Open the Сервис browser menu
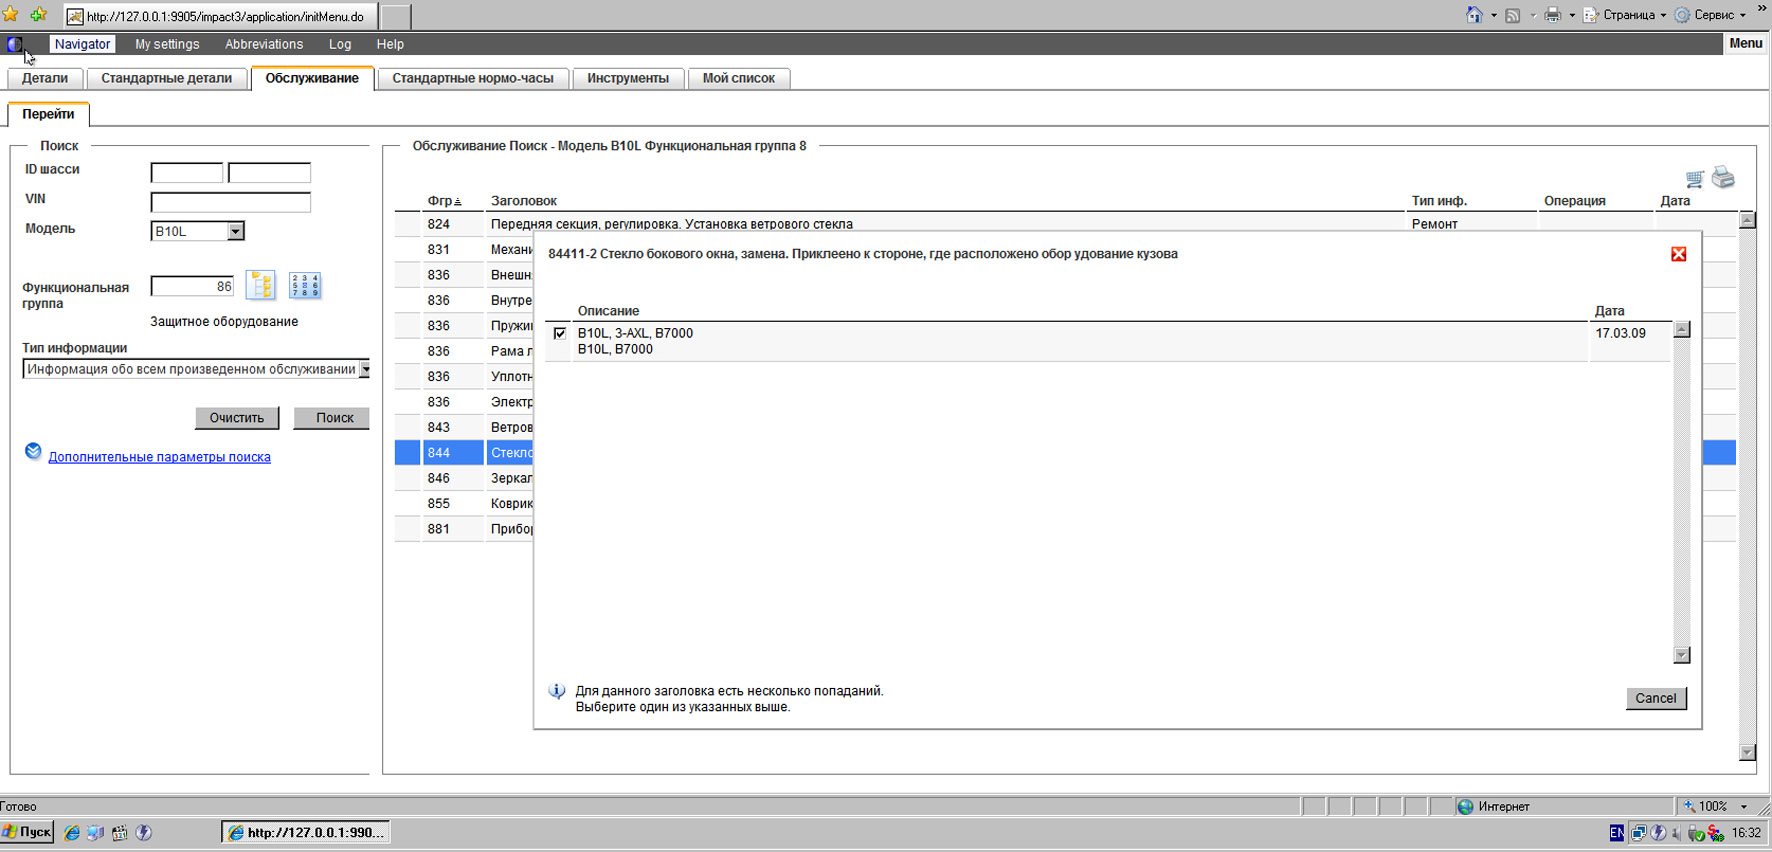 click(1712, 15)
